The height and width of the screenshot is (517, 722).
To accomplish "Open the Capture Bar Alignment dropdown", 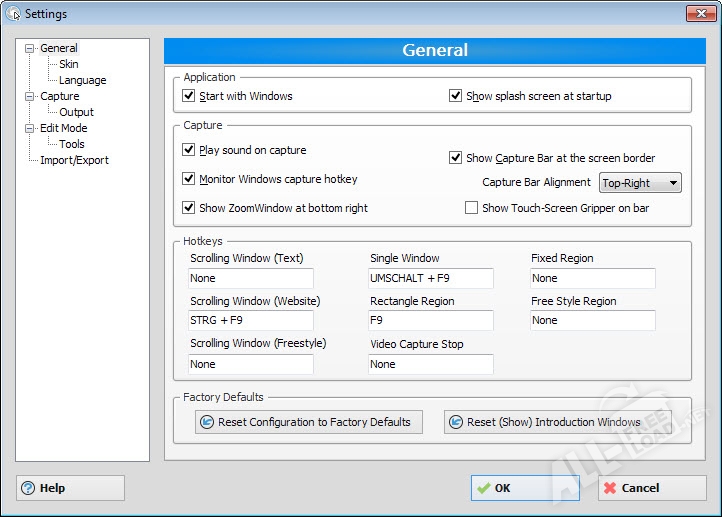I will pos(640,183).
